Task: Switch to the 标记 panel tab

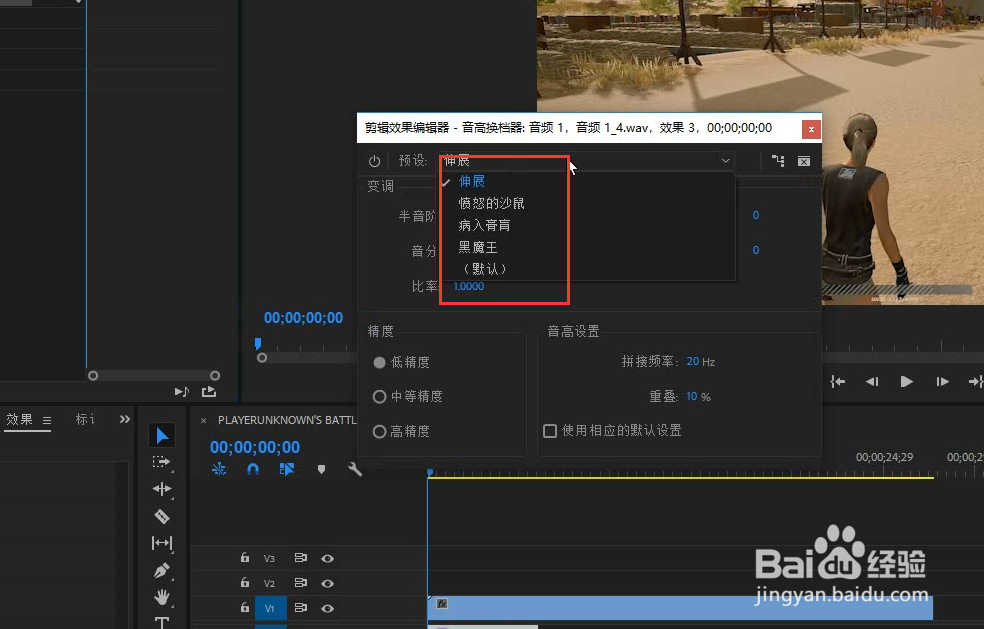Action: [85, 419]
